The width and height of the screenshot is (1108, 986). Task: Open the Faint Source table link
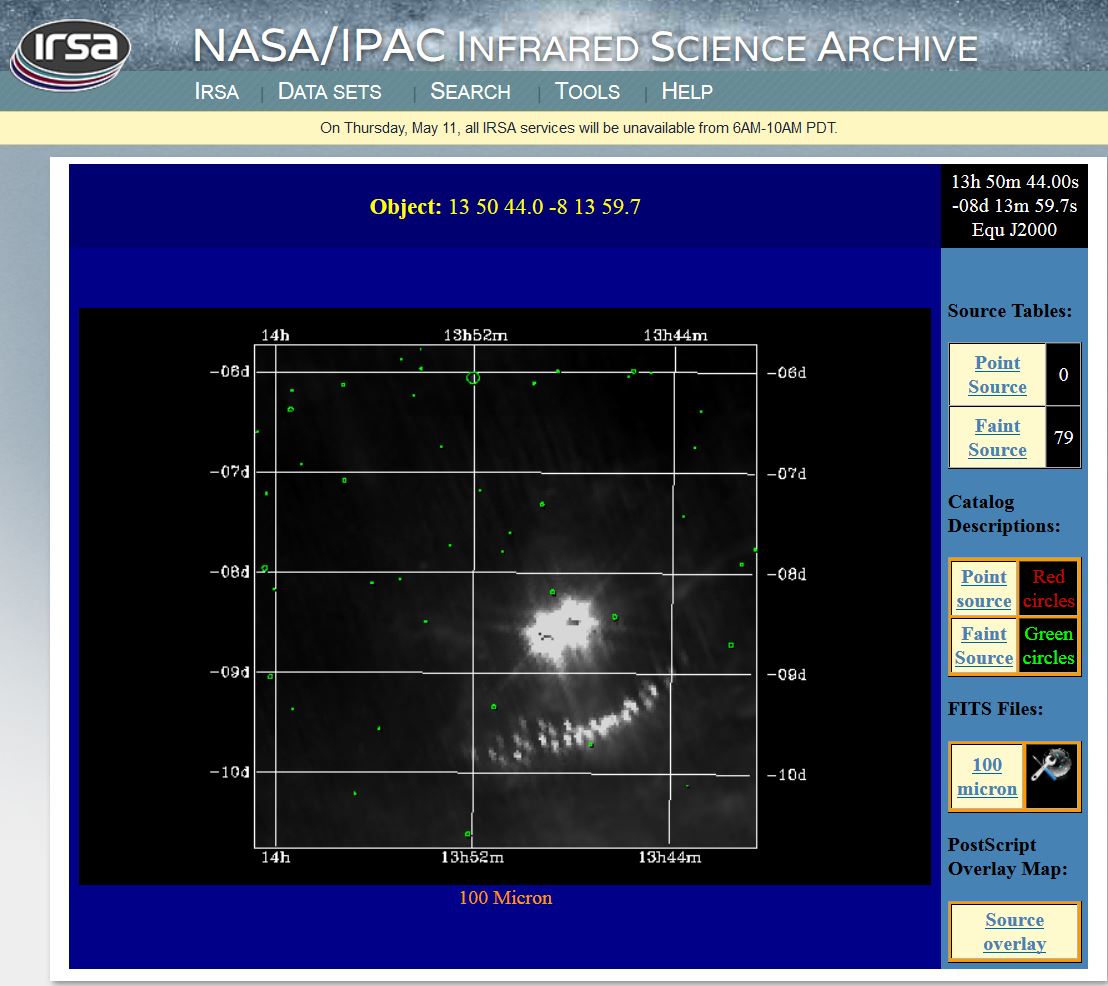(x=997, y=438)
